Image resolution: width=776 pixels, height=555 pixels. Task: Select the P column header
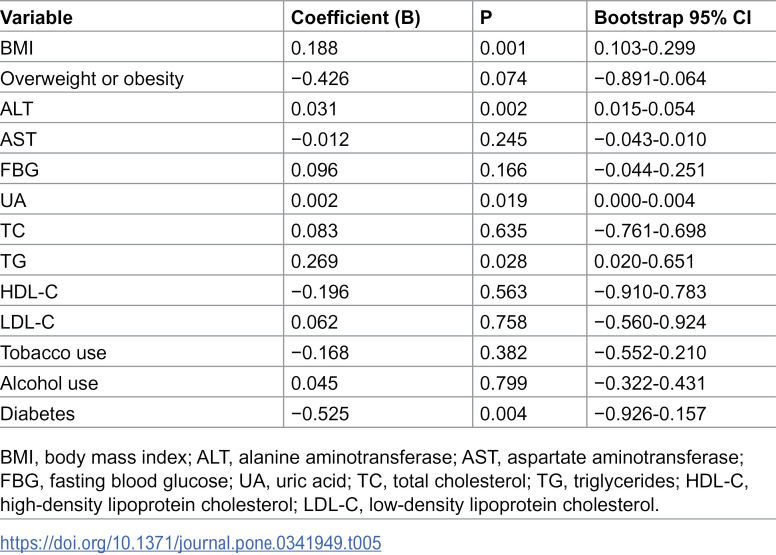(x=486, y=18)
